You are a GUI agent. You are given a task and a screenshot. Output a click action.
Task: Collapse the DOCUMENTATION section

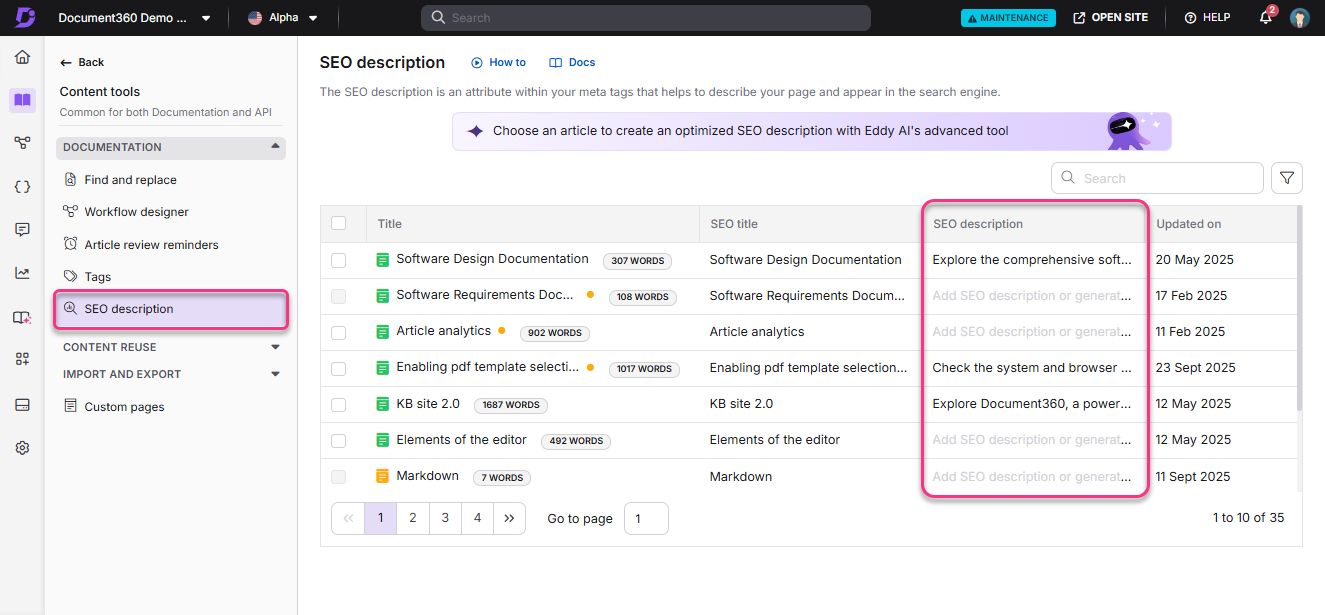point(273,147)
